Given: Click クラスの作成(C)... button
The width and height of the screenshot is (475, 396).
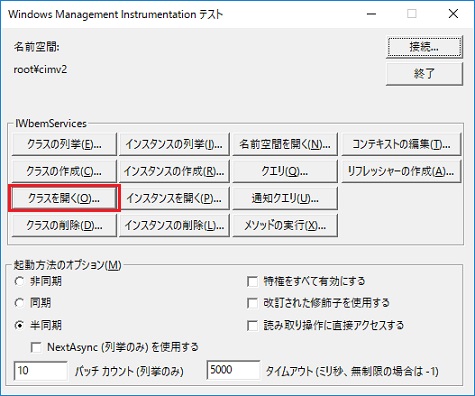Looking at the screenshot, I should pyautogui.click(x=64, y=171).
